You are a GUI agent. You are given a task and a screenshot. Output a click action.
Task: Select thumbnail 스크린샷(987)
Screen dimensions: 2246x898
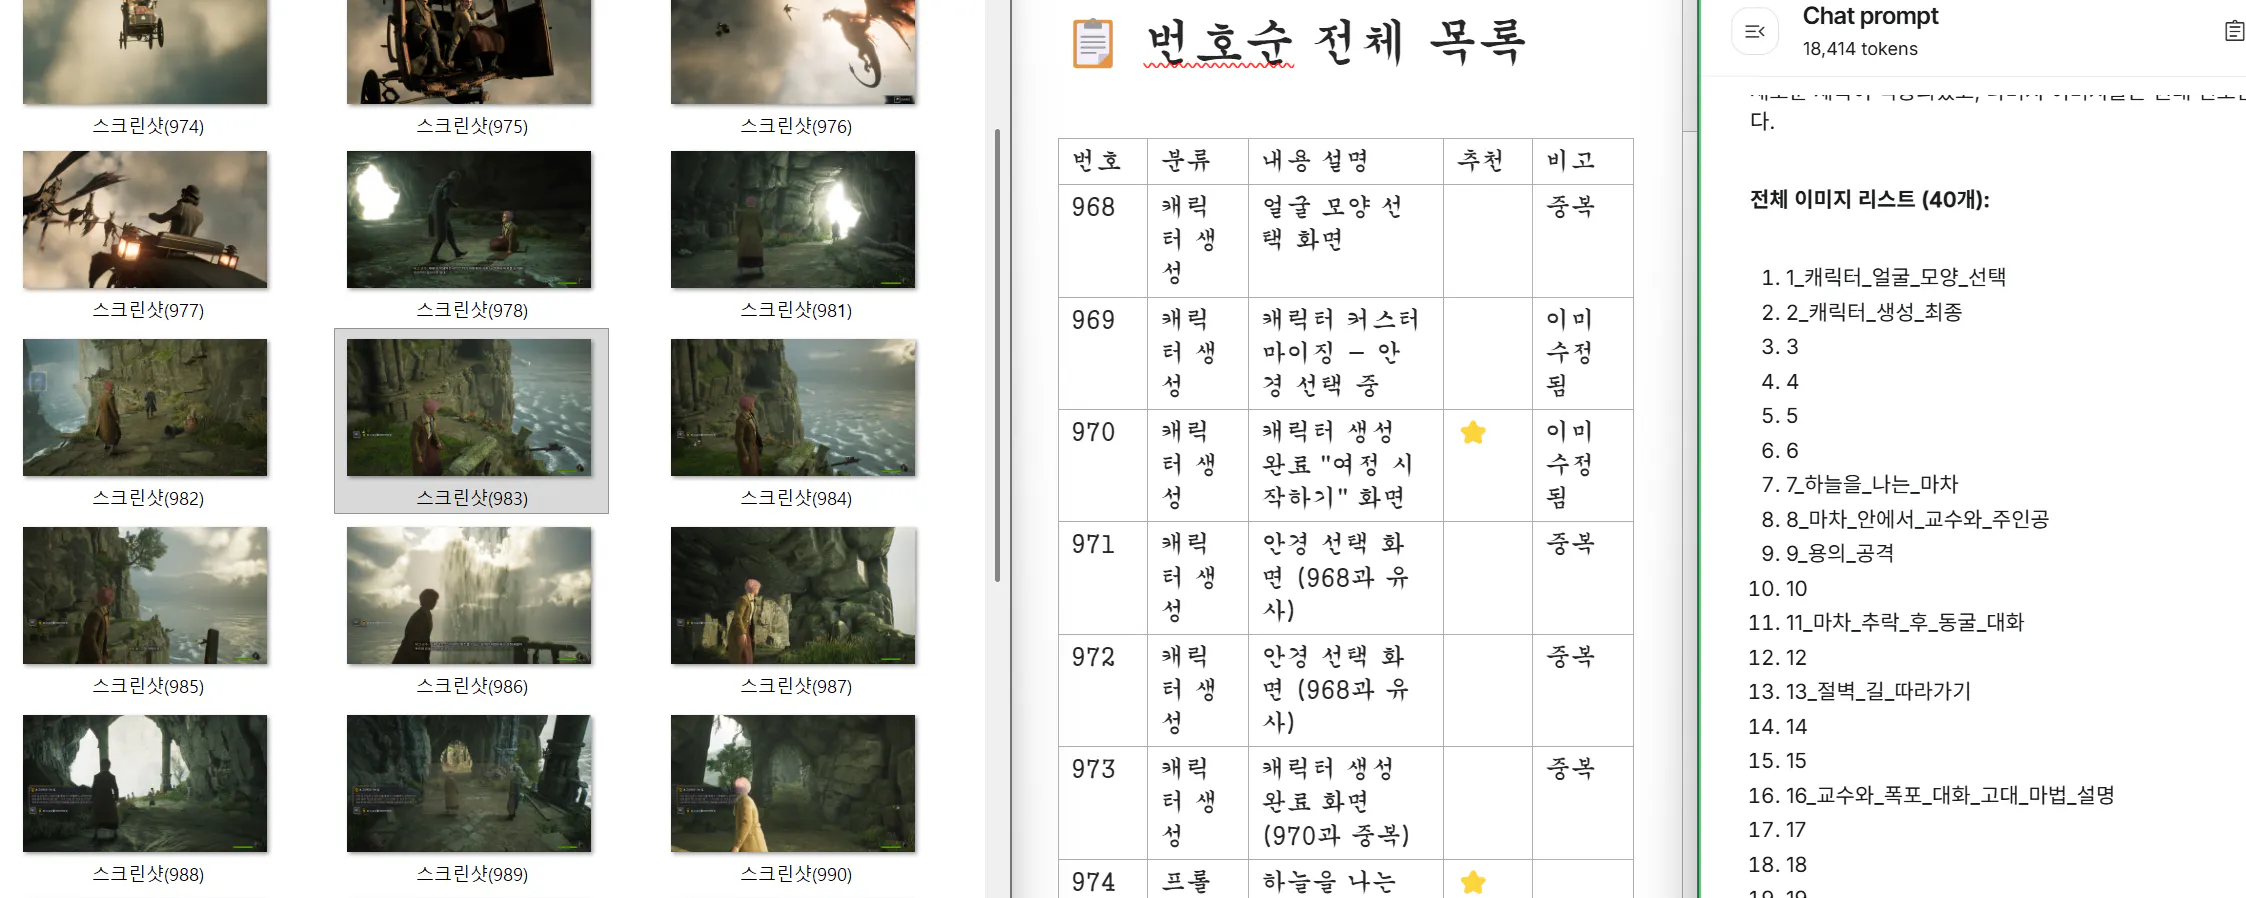[793, 596]
